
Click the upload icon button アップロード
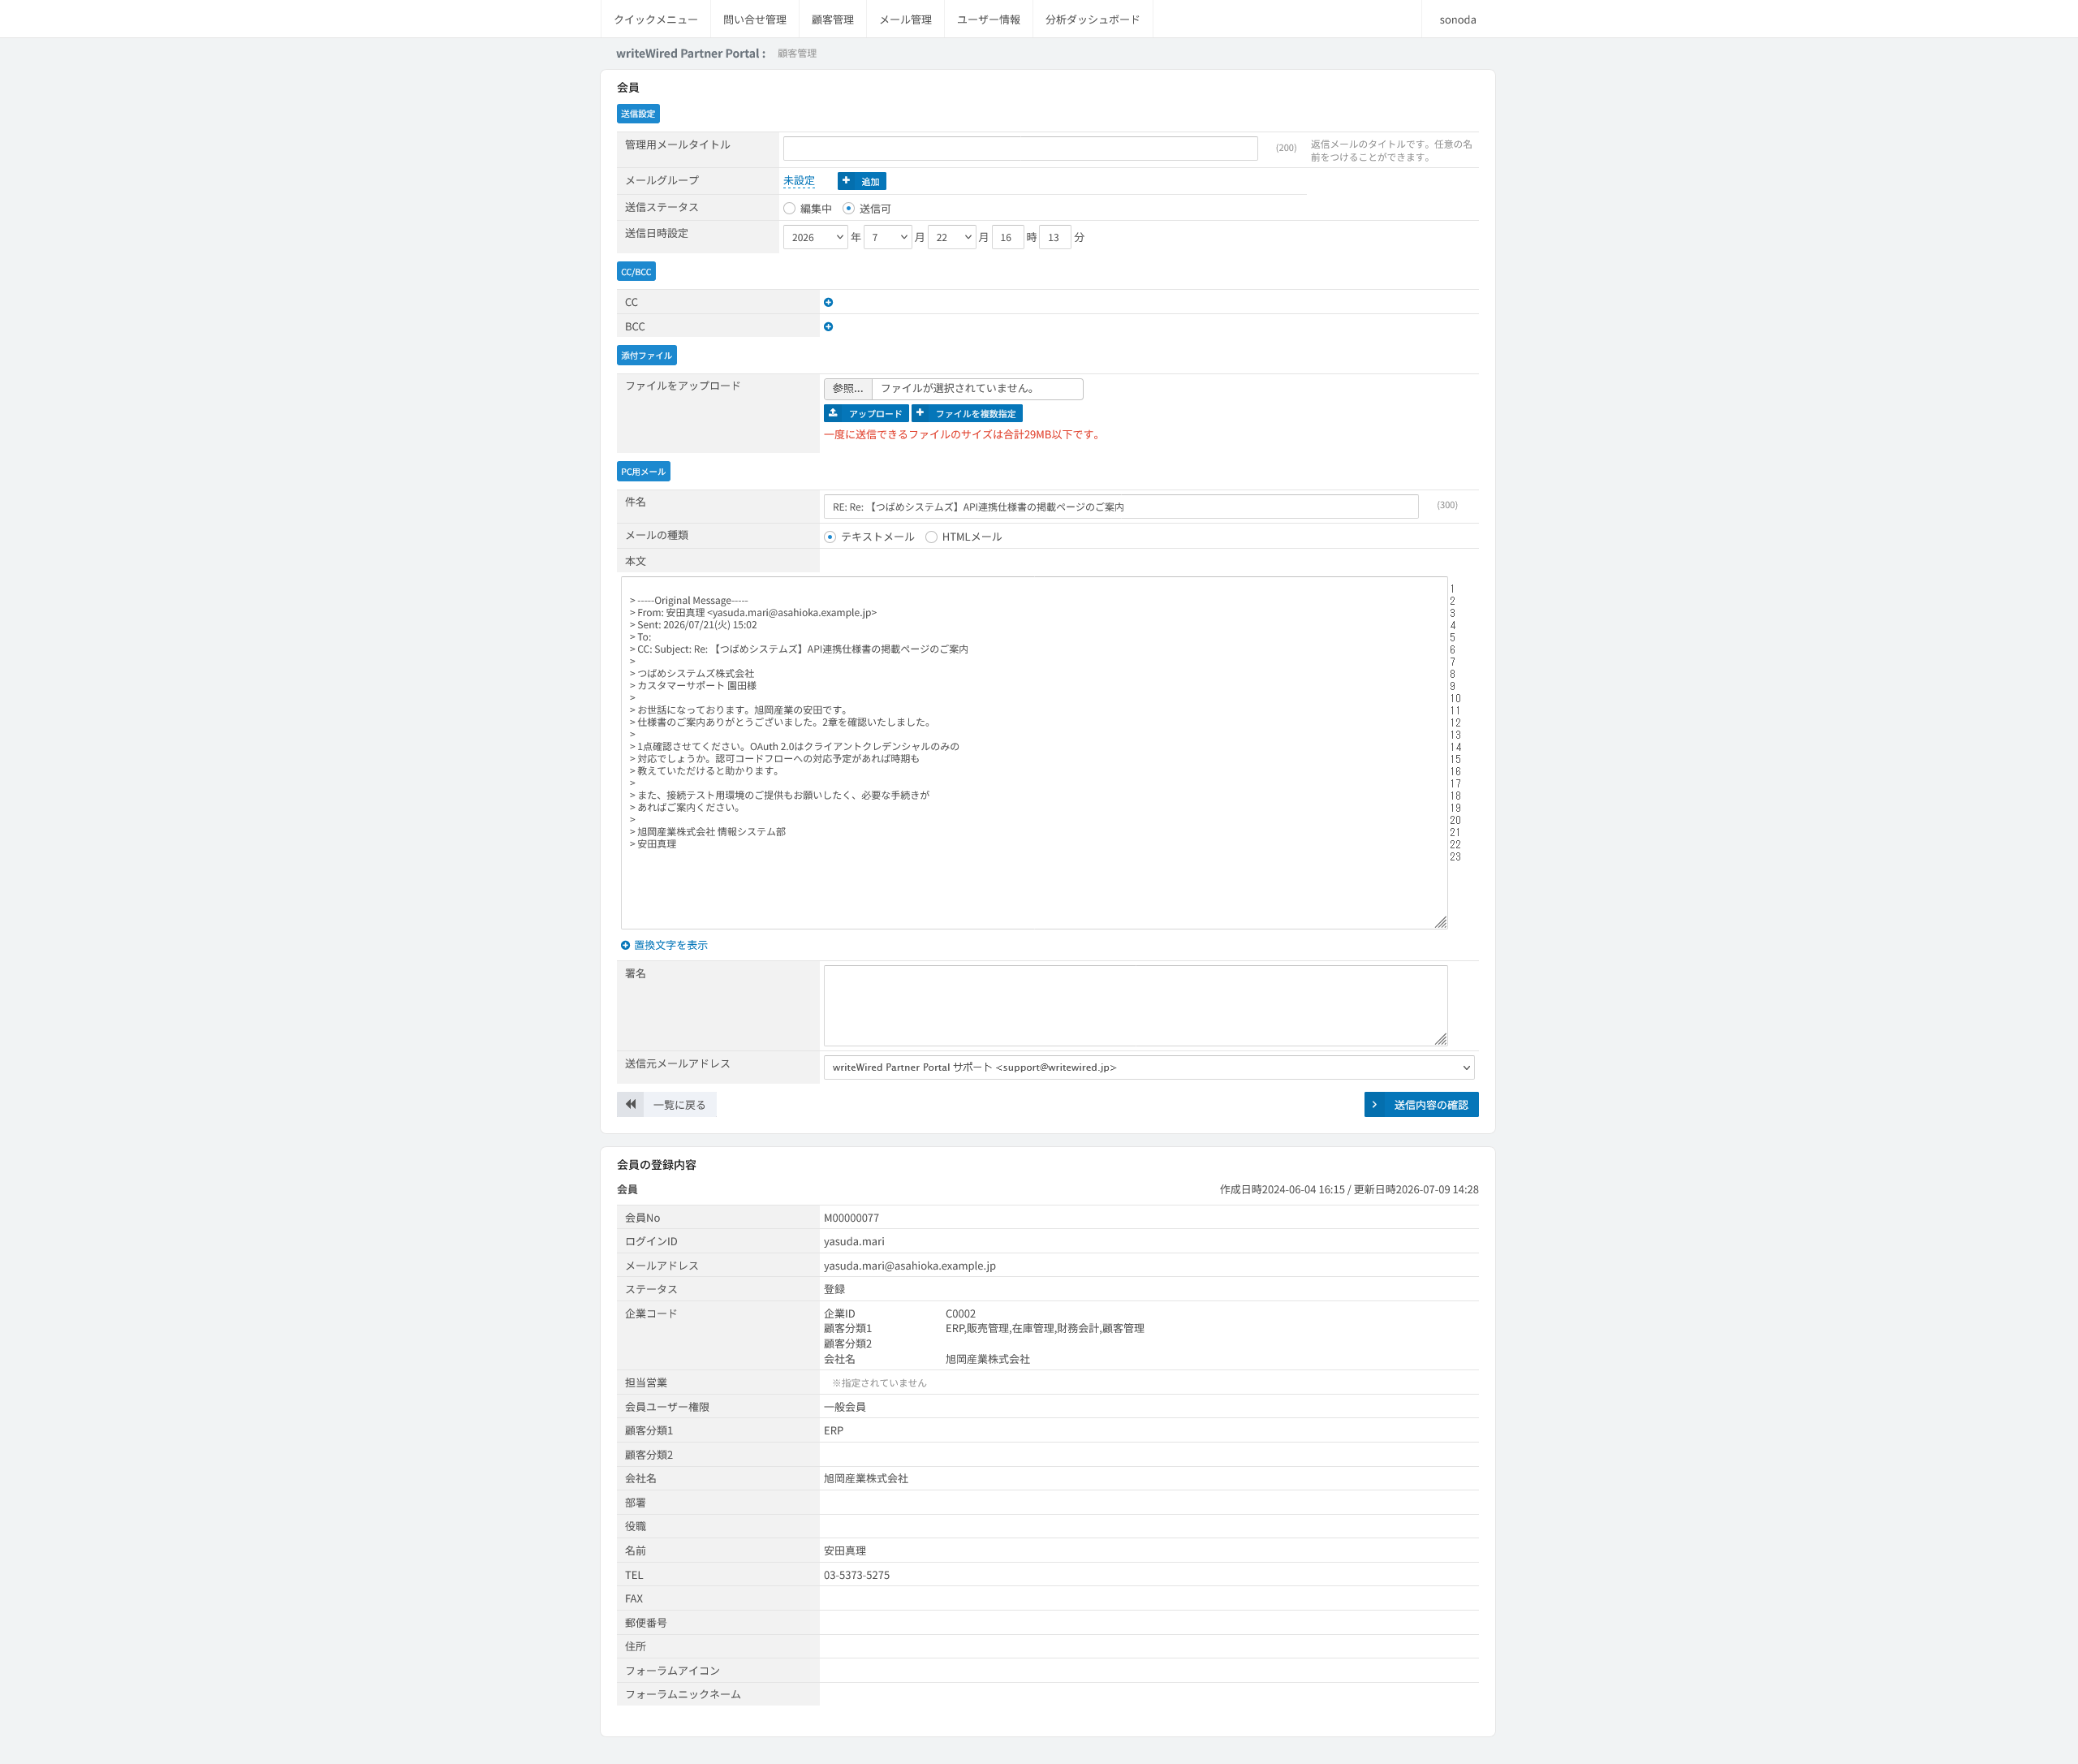click(x=866, y=413)
